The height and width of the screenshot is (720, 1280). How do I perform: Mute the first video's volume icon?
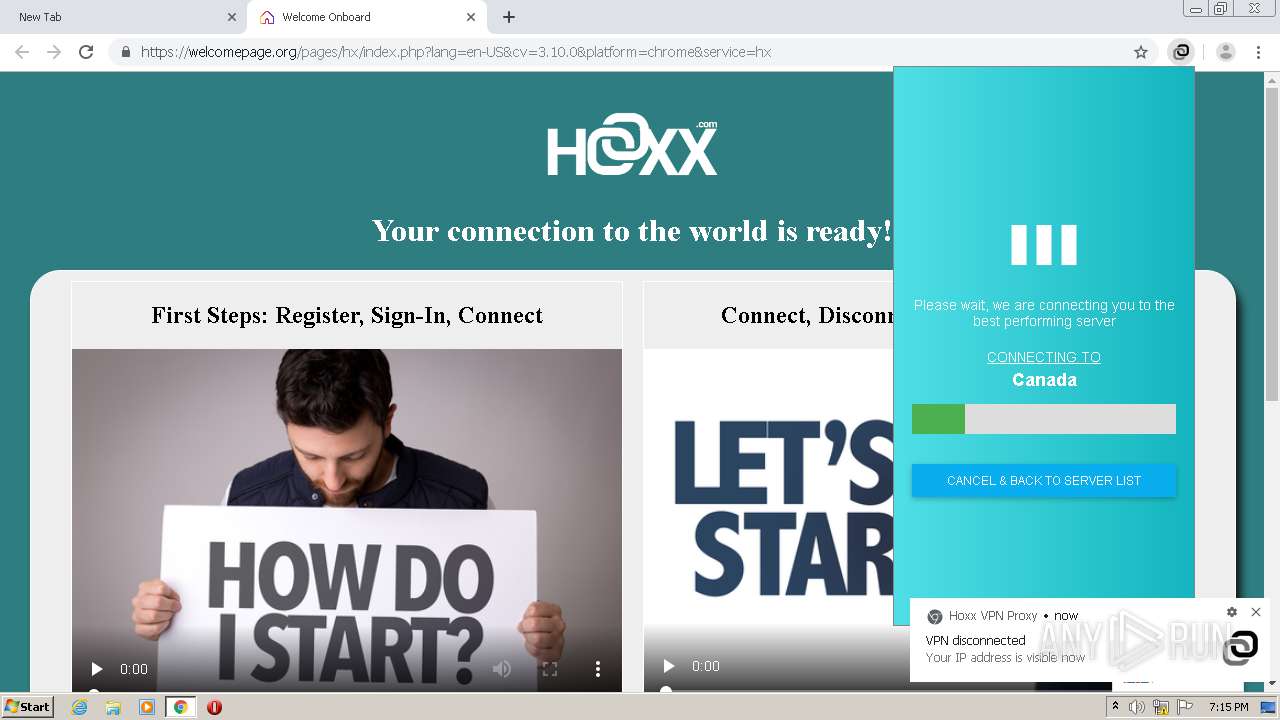(502, 669)
